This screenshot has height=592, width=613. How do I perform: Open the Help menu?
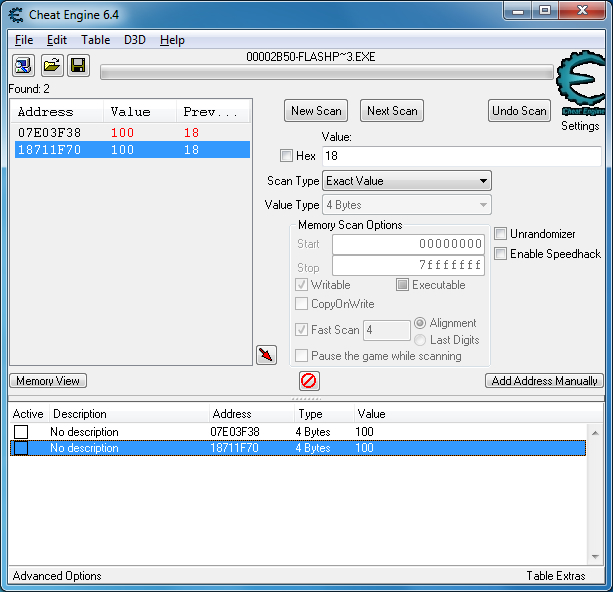(x=172, y=40)
